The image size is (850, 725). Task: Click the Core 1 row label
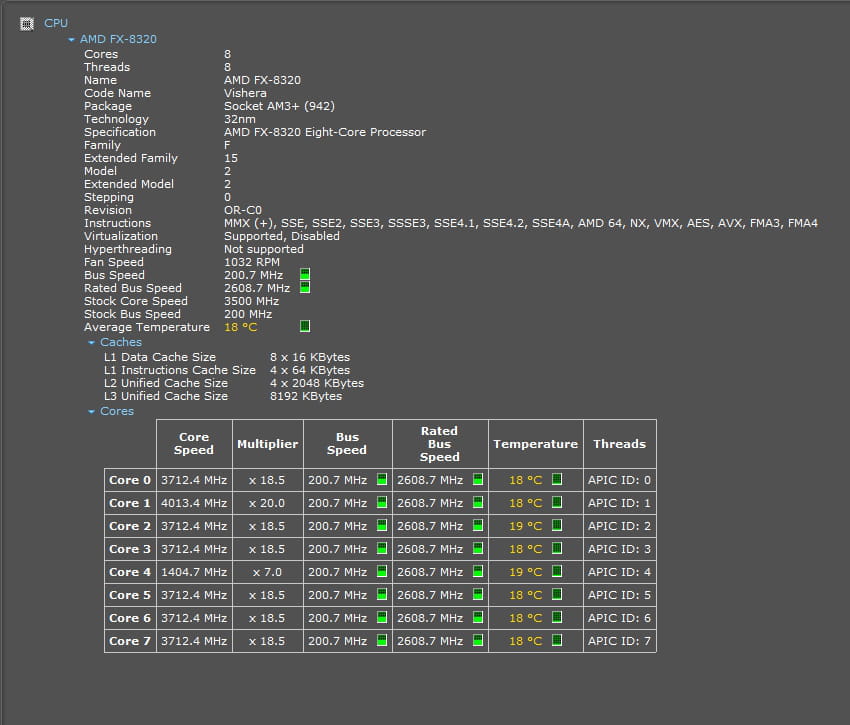tap(130, 503)
